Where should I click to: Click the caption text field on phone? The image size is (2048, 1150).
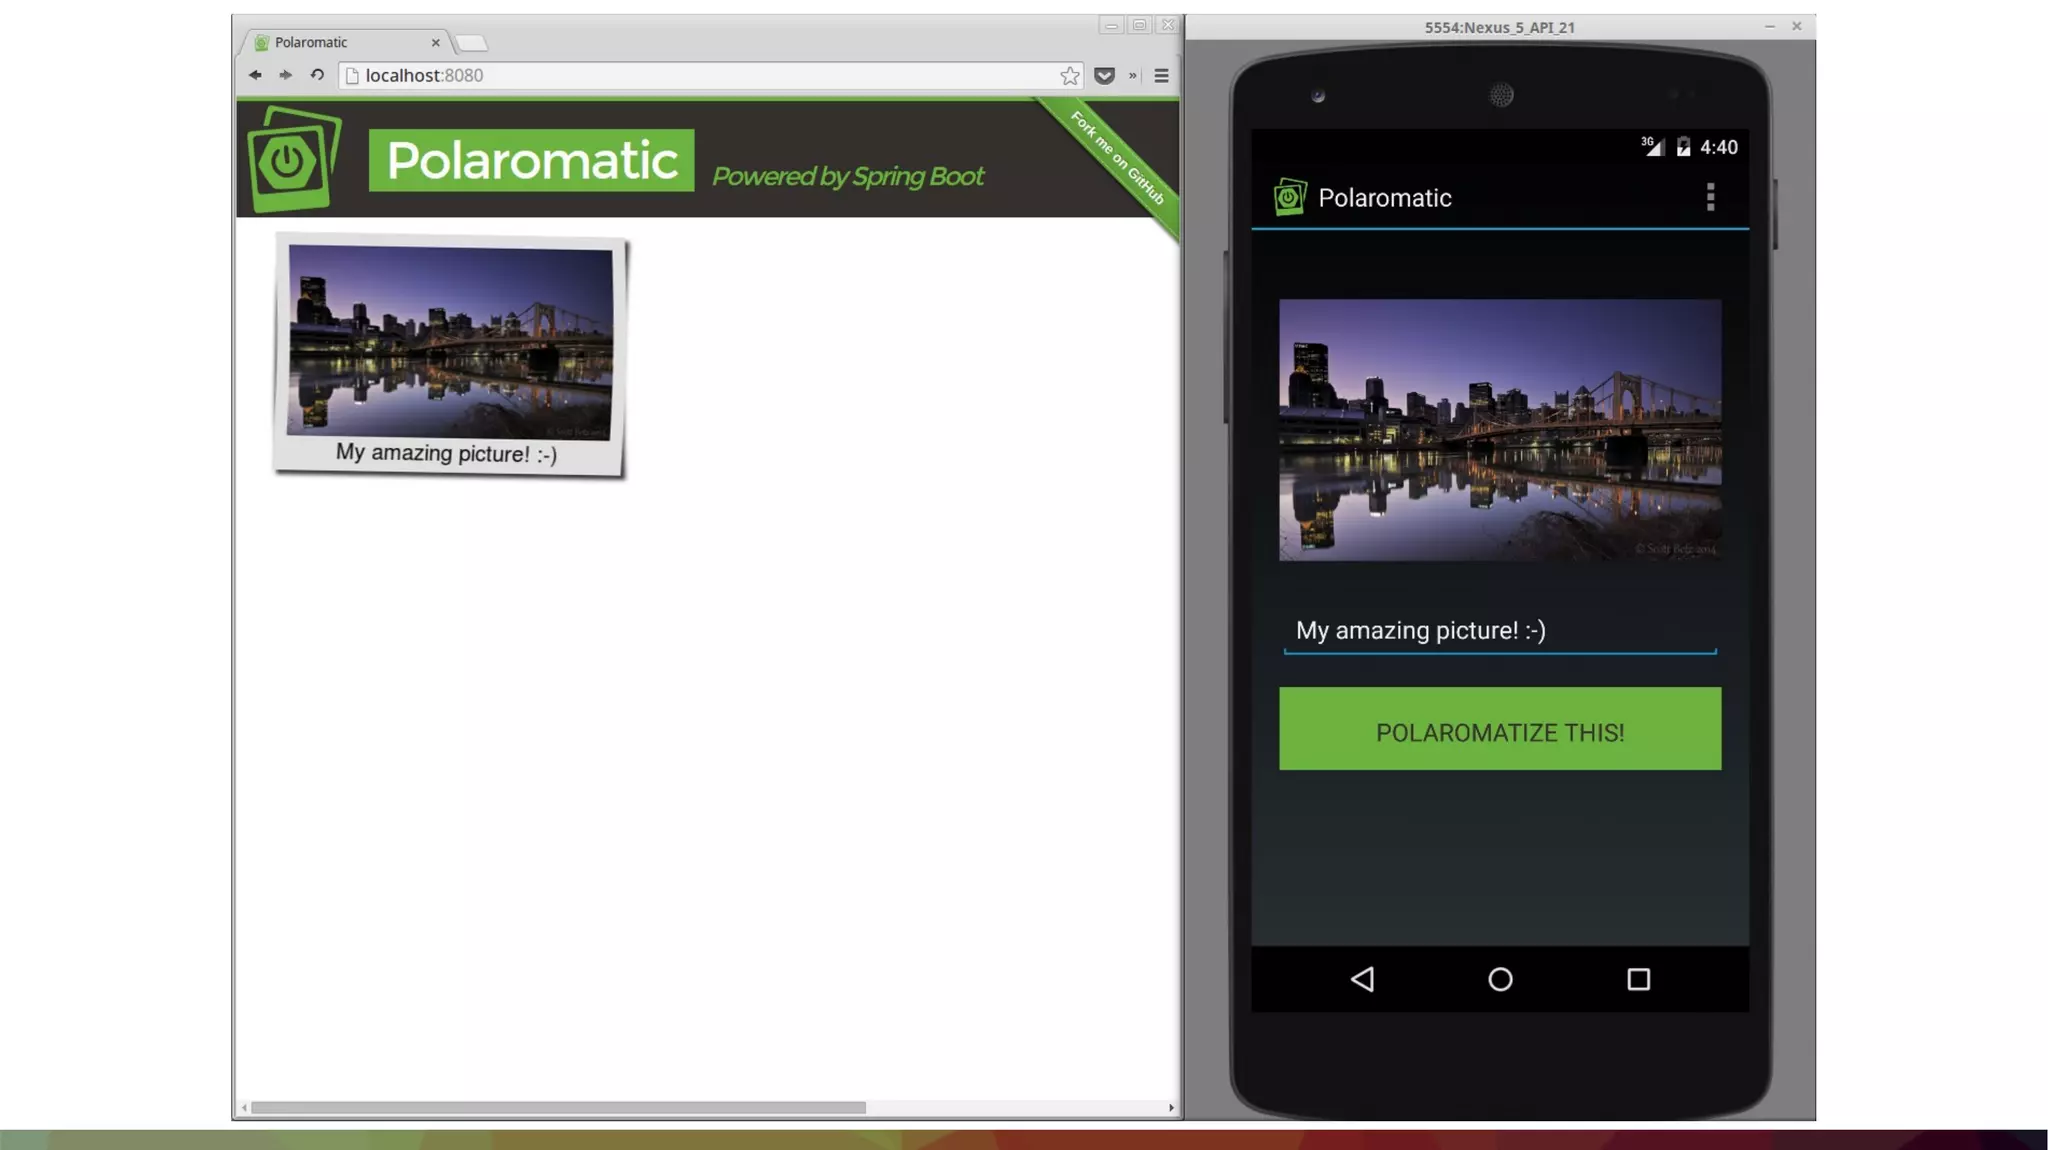point(1499,631)
